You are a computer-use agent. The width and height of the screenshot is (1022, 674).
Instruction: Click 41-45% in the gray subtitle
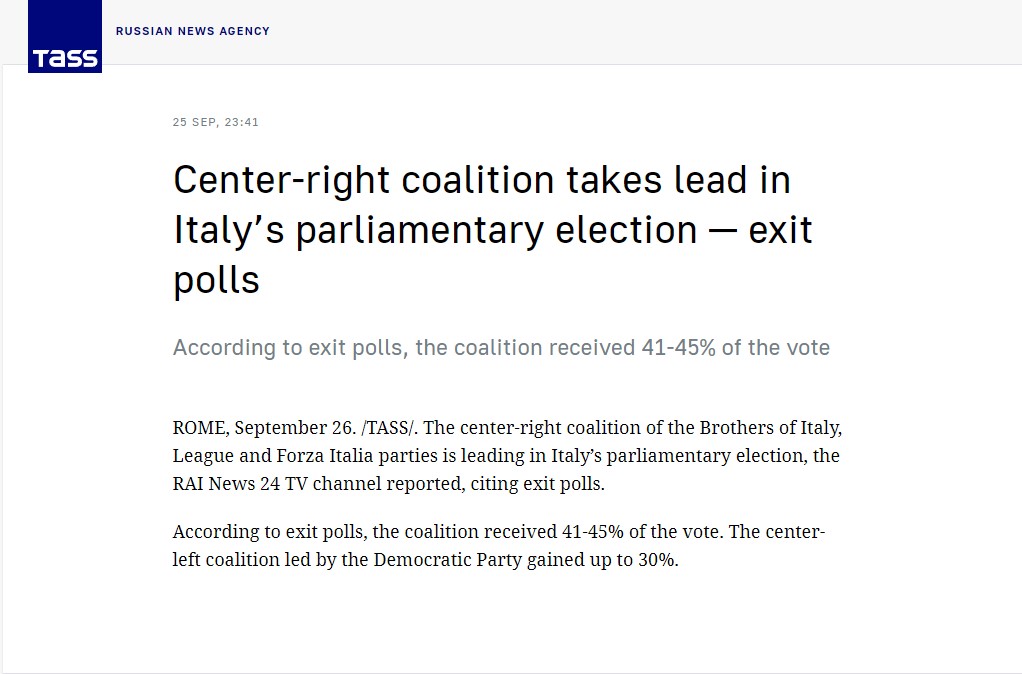click(x=679, y=347)
